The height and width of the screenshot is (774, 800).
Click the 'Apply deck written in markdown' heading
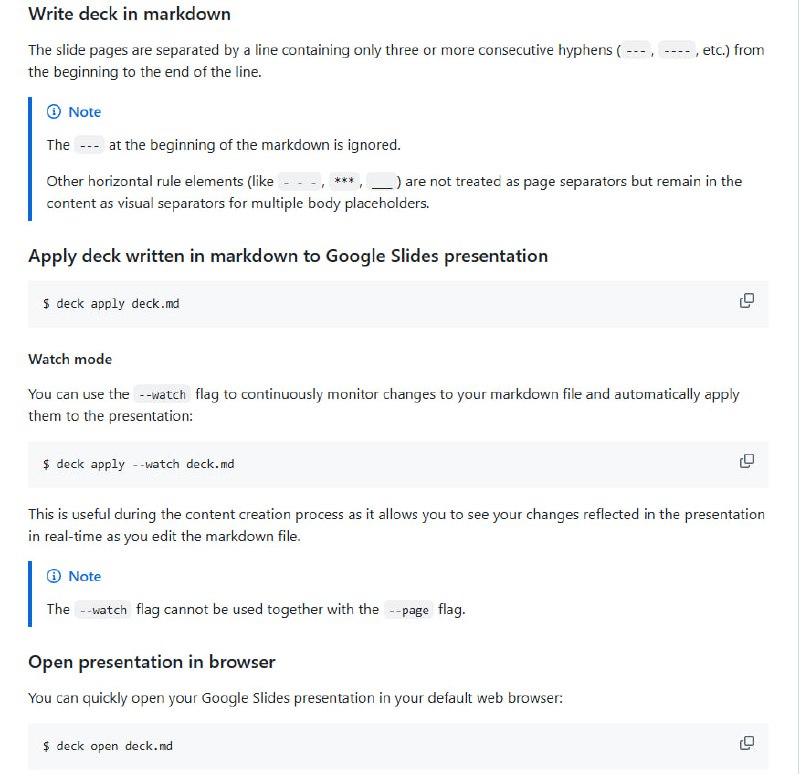tap(287, 256)
